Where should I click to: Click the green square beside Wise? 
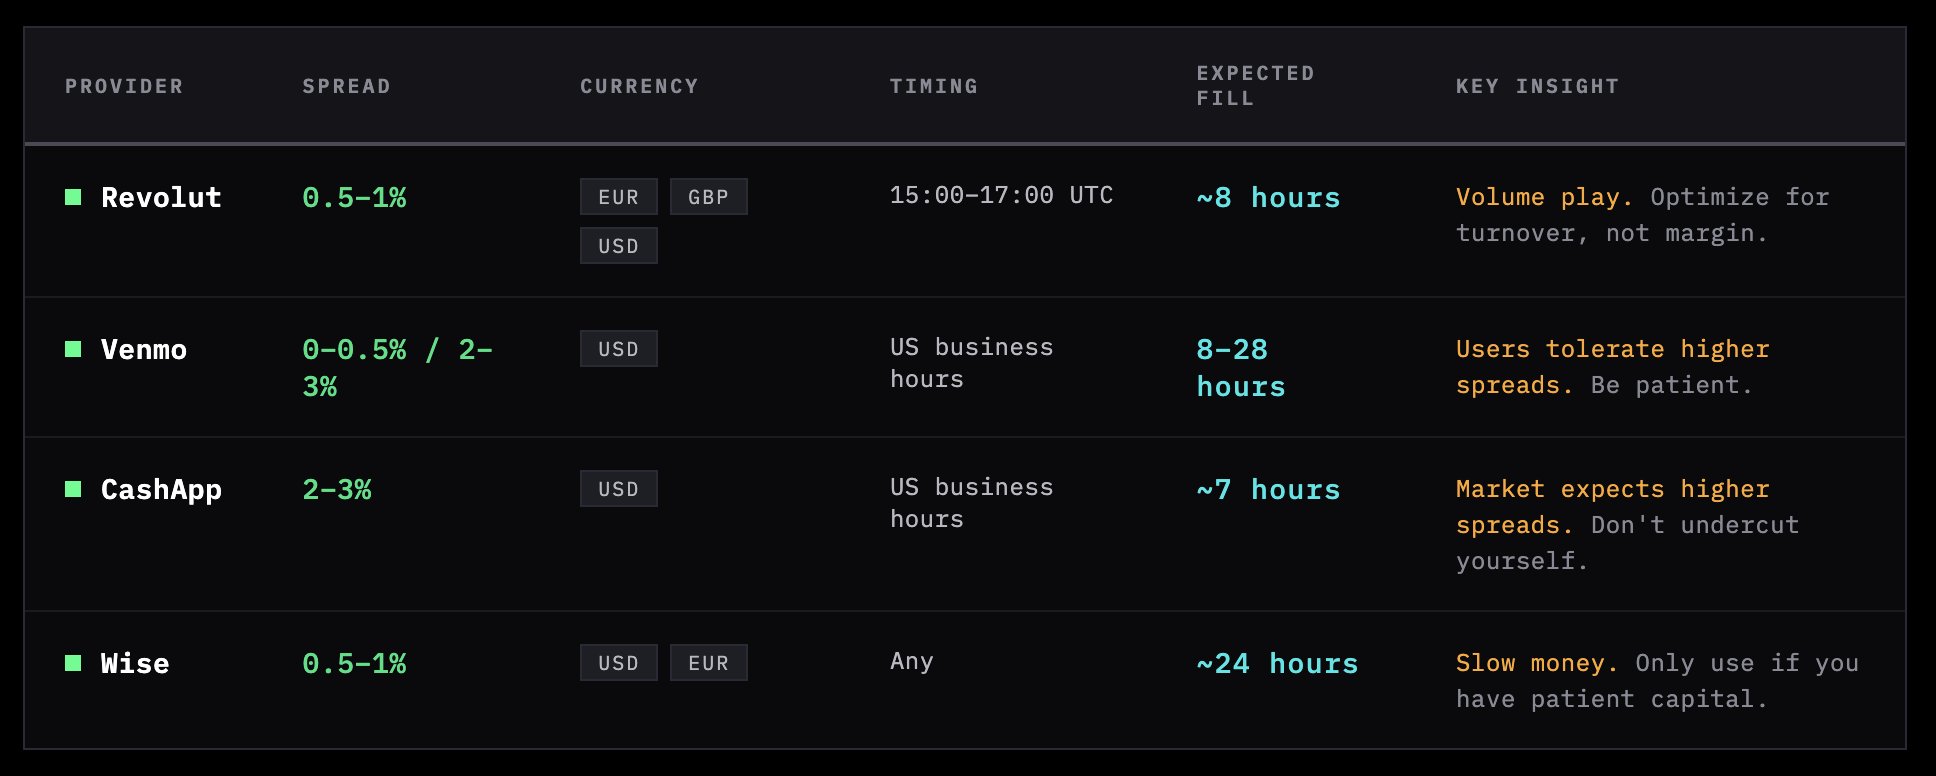[73, 663]
